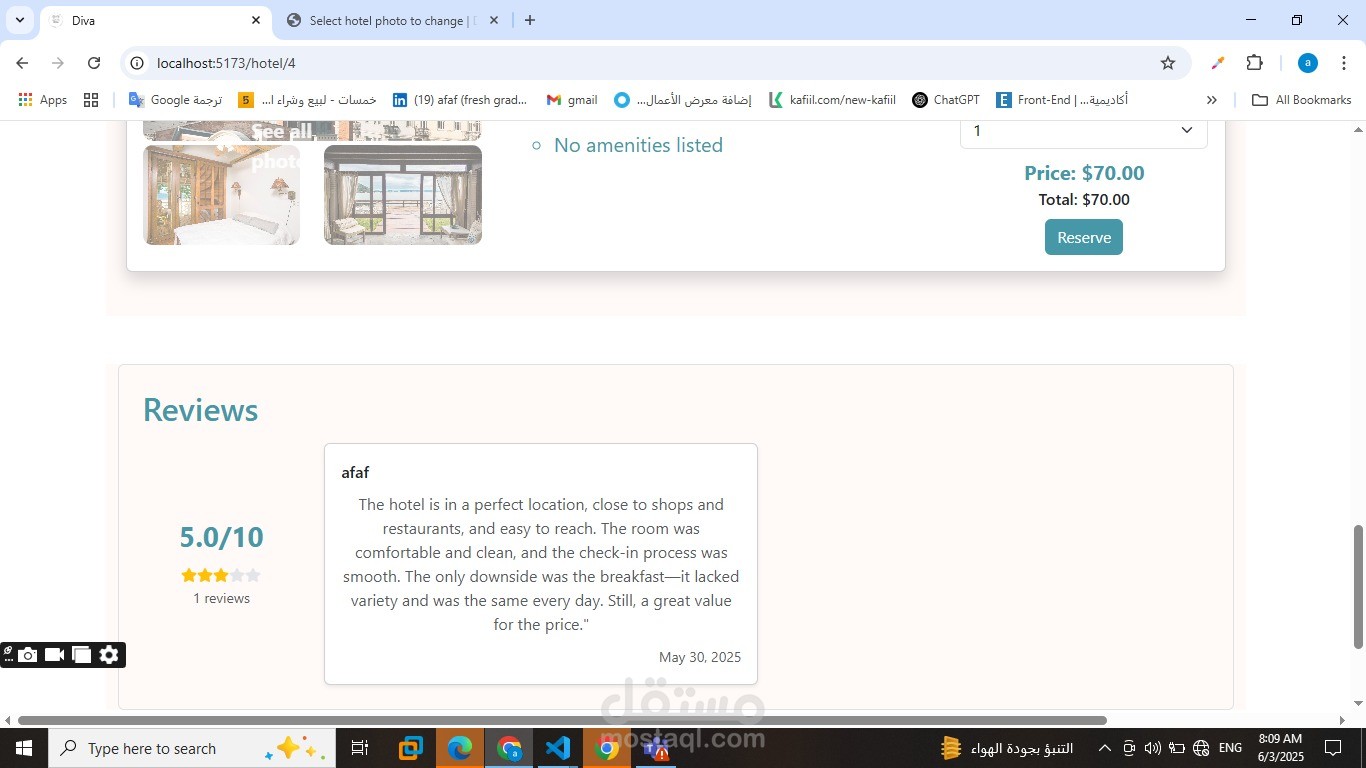Image resolution: width=1366 pixels, height=768 pixels.
Task: Click the Windows search box
Action: coord(192,748)
